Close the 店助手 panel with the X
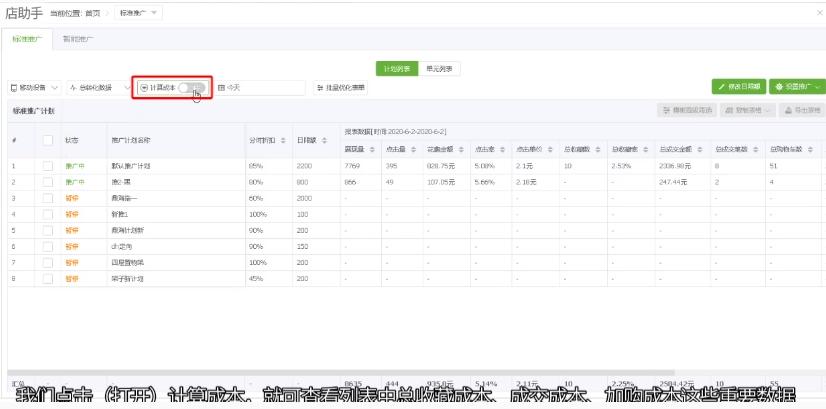The height and width of the screenshot is (409, 826). pos(819,13)
